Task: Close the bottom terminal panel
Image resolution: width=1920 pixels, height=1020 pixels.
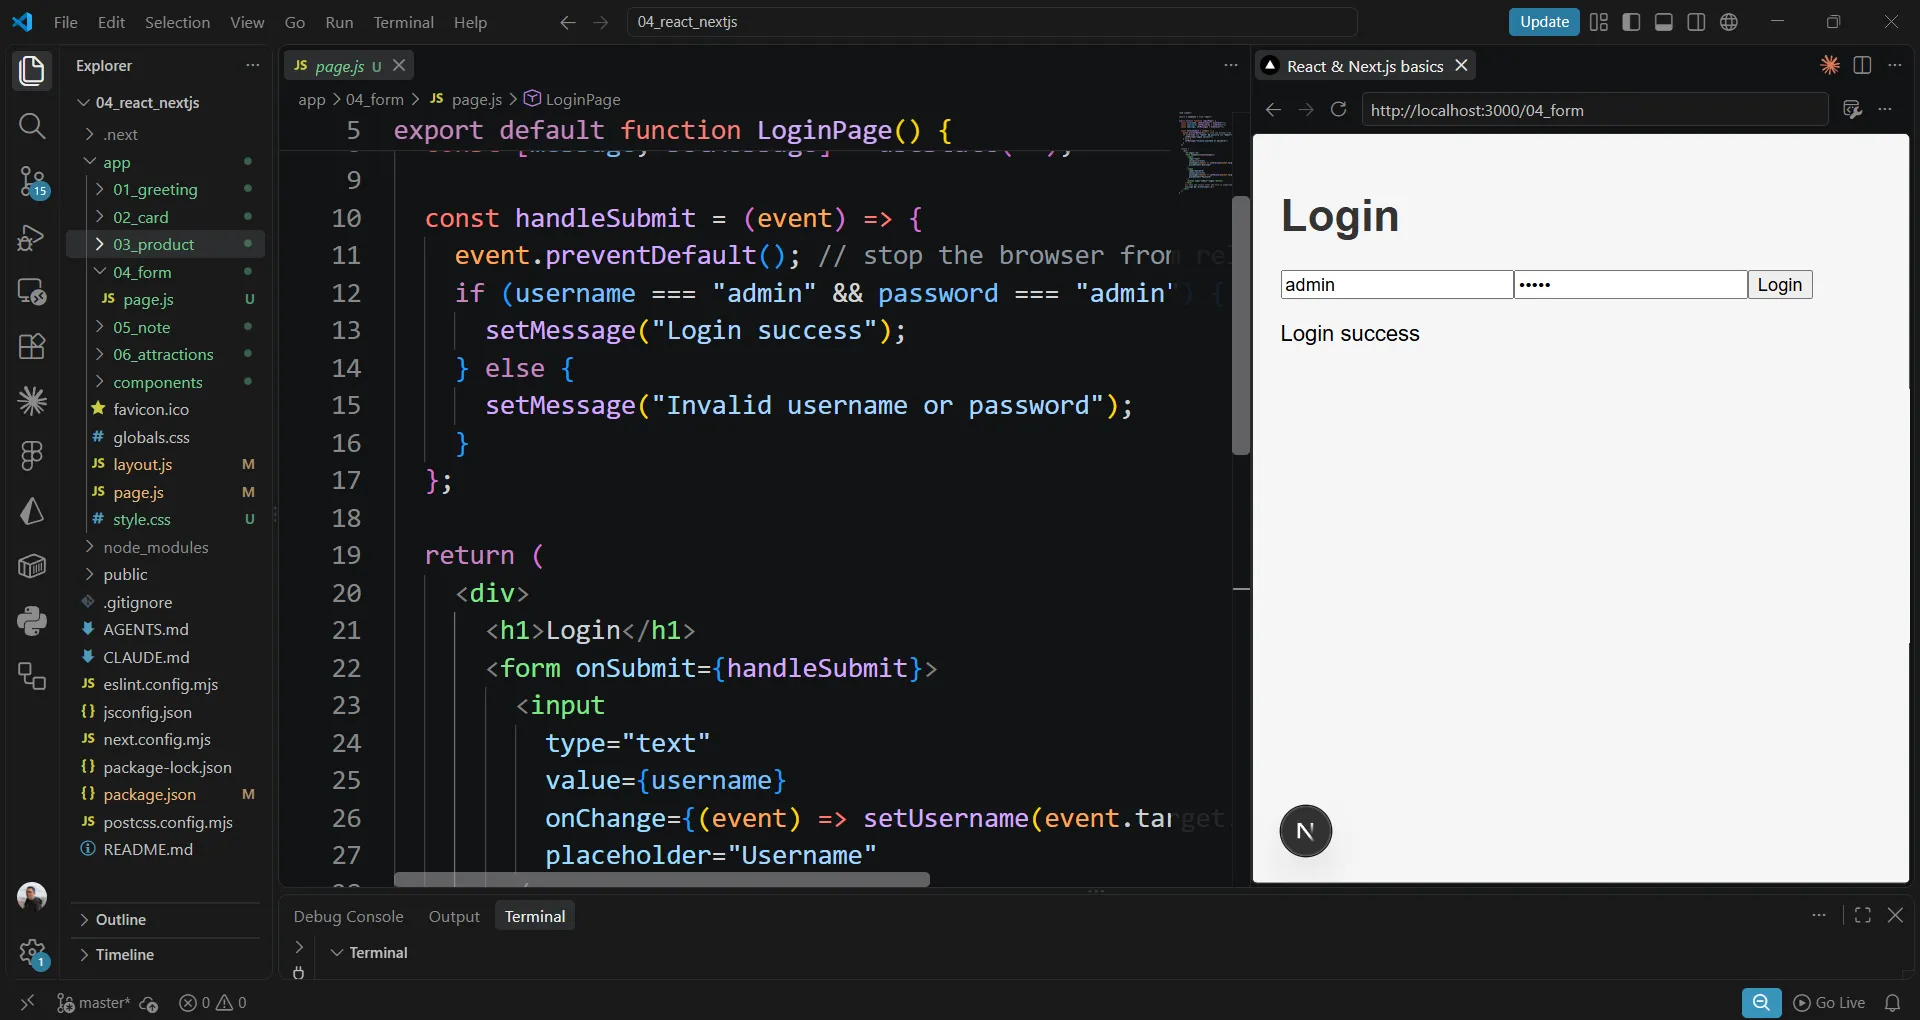Action: tap(1895, 915)
